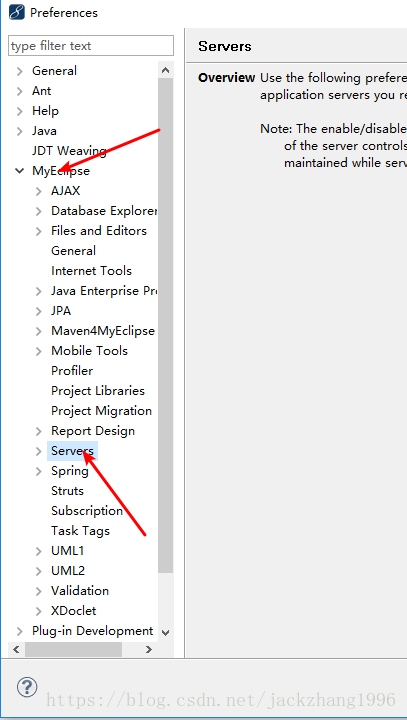407x720 pixels.
Task: Select Plug-in Development item
Action: 92,631
